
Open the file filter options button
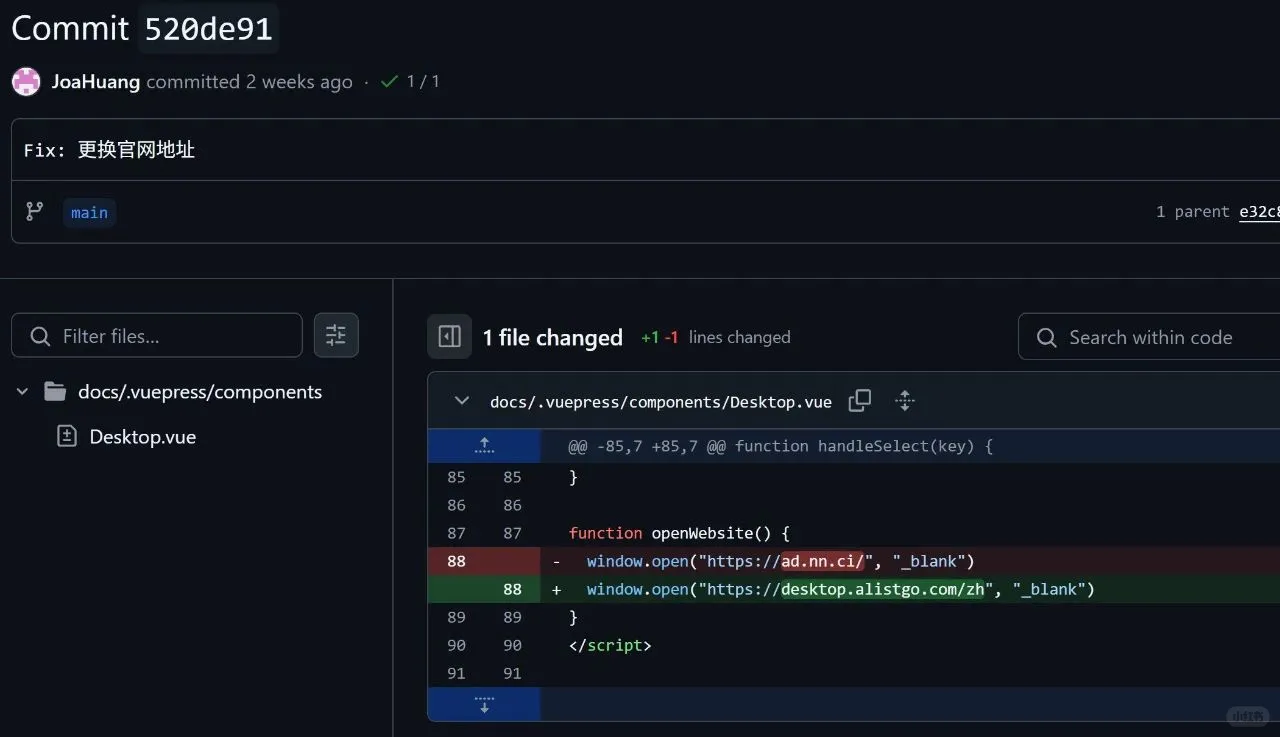[x=336, y=336]
